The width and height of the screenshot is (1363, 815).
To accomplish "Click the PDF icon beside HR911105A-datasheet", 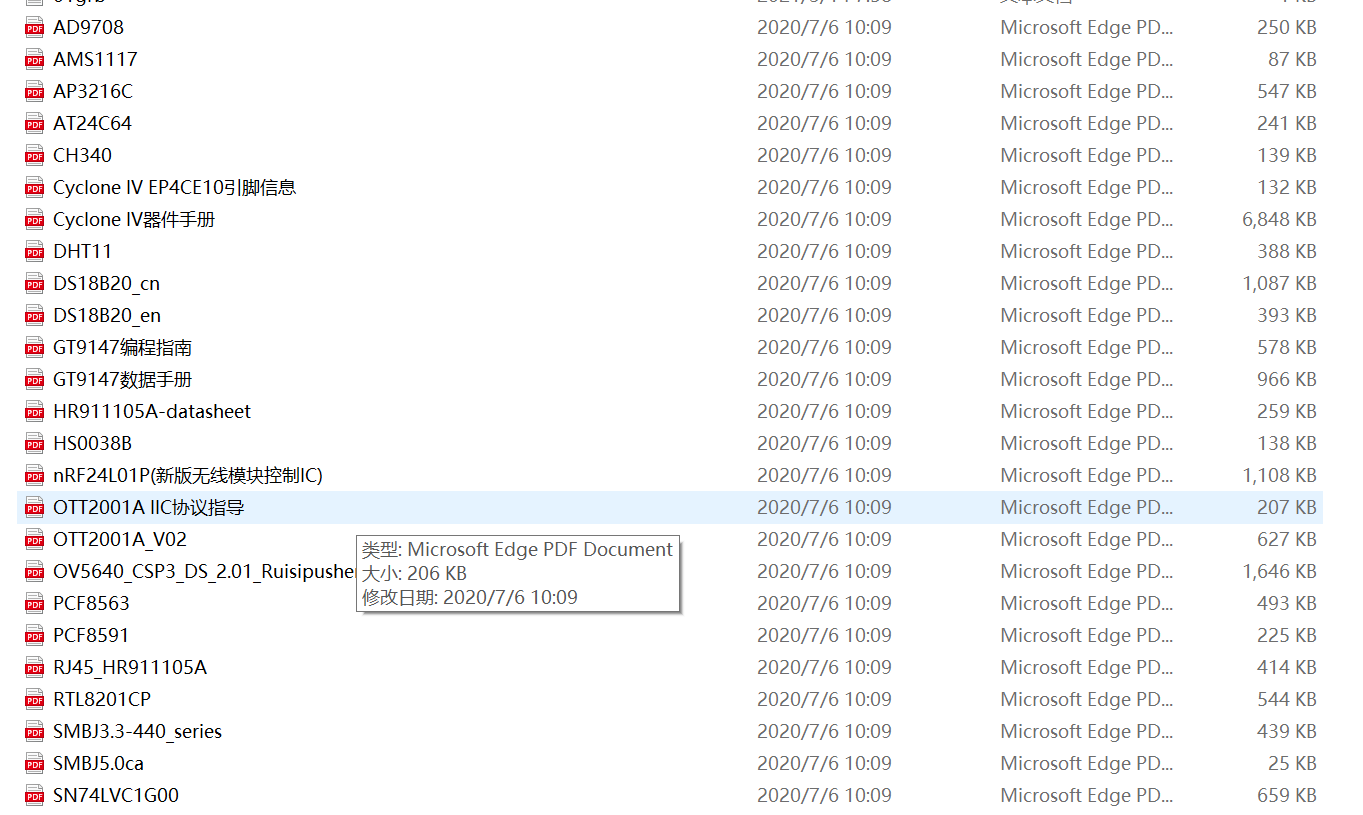I will coord(35,412).
